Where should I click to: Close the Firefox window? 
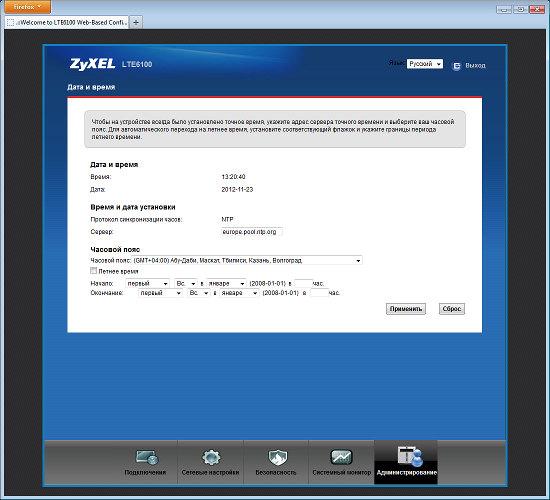pos(537,9)
